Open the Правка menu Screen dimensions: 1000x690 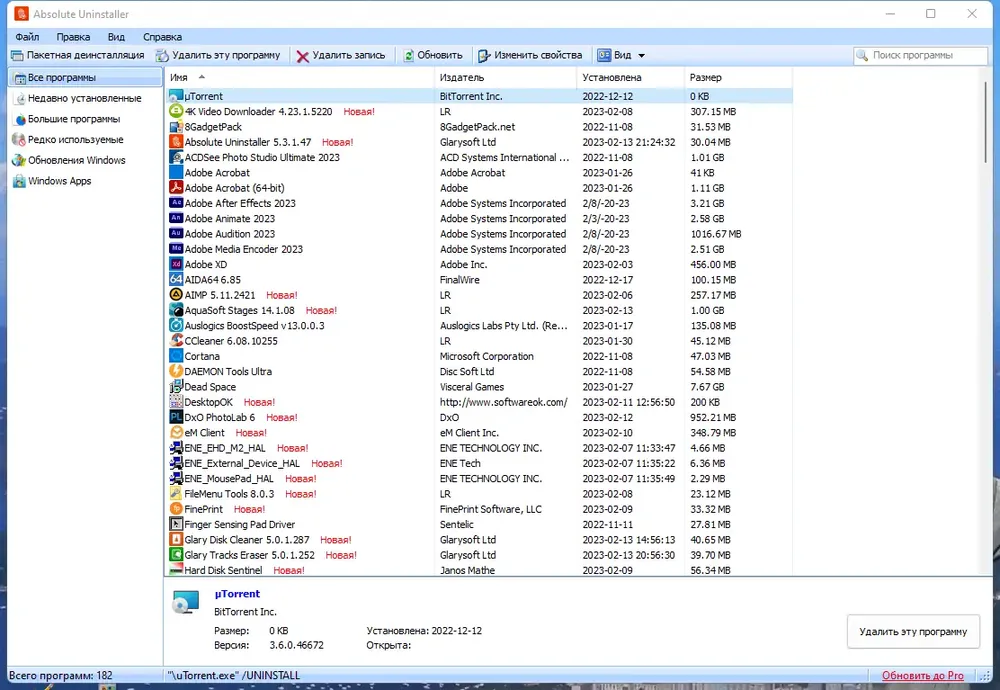(73, 37)
